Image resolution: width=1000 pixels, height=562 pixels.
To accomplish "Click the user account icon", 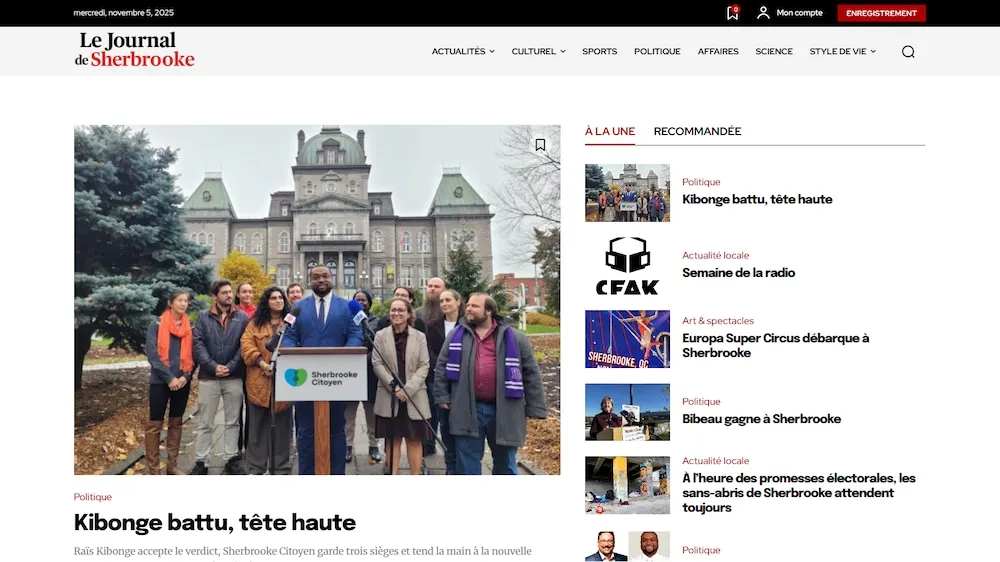I will [x=763, y=13].
